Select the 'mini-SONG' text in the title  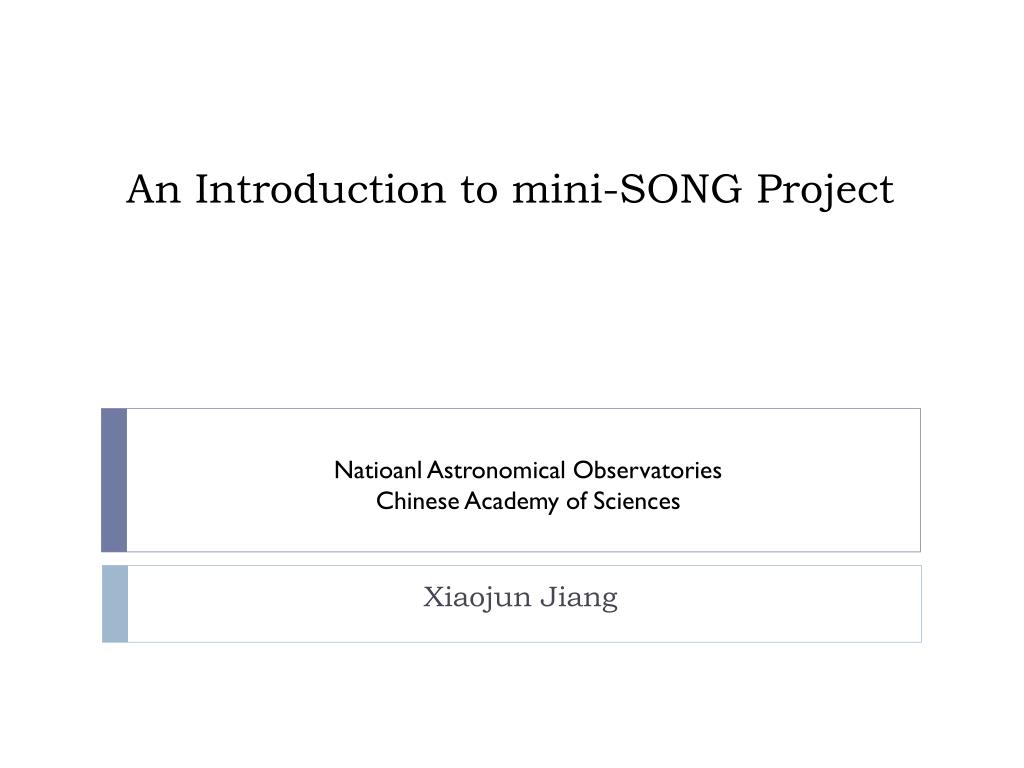[x=628, y=189]
